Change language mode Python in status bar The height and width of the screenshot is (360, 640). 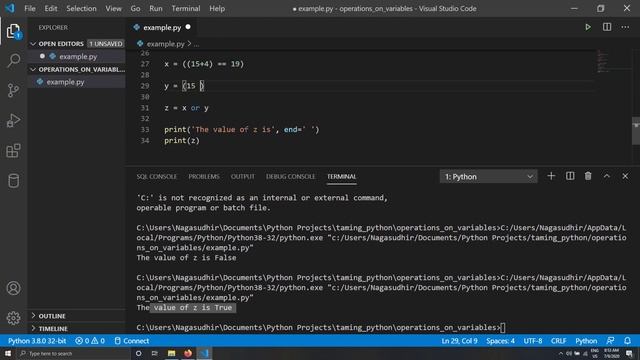tap(586, 341)
